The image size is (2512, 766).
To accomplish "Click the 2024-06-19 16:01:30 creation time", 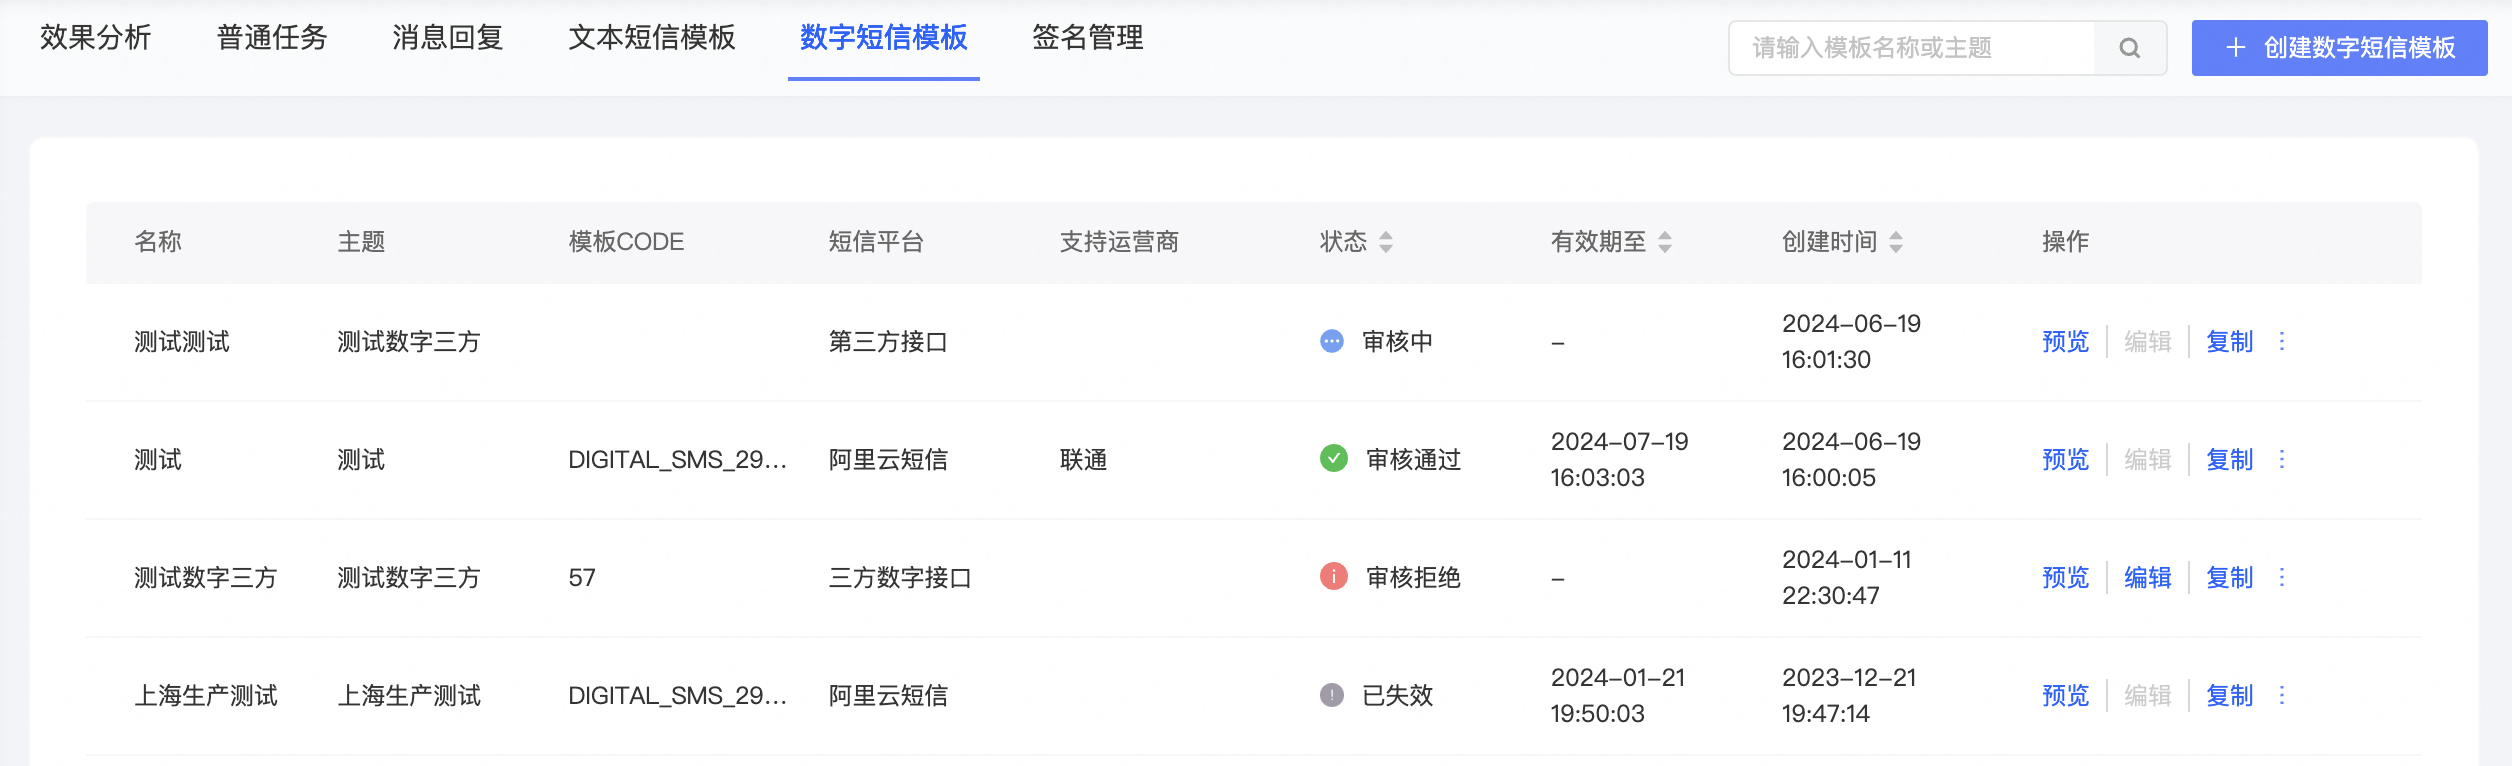I will point(1852,342).
